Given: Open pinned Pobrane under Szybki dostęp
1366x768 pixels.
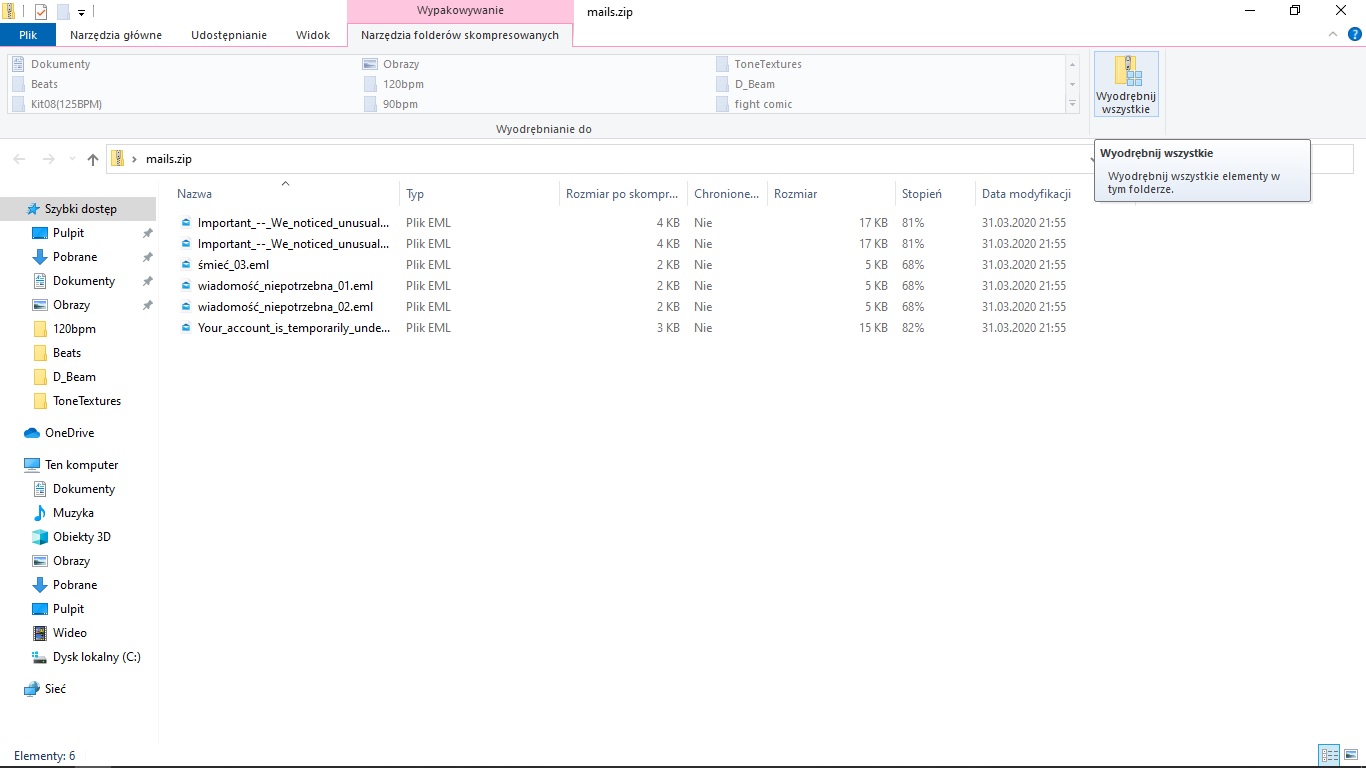Looking at the screenshot, I should pyautogui.click(x=75, y=257).
